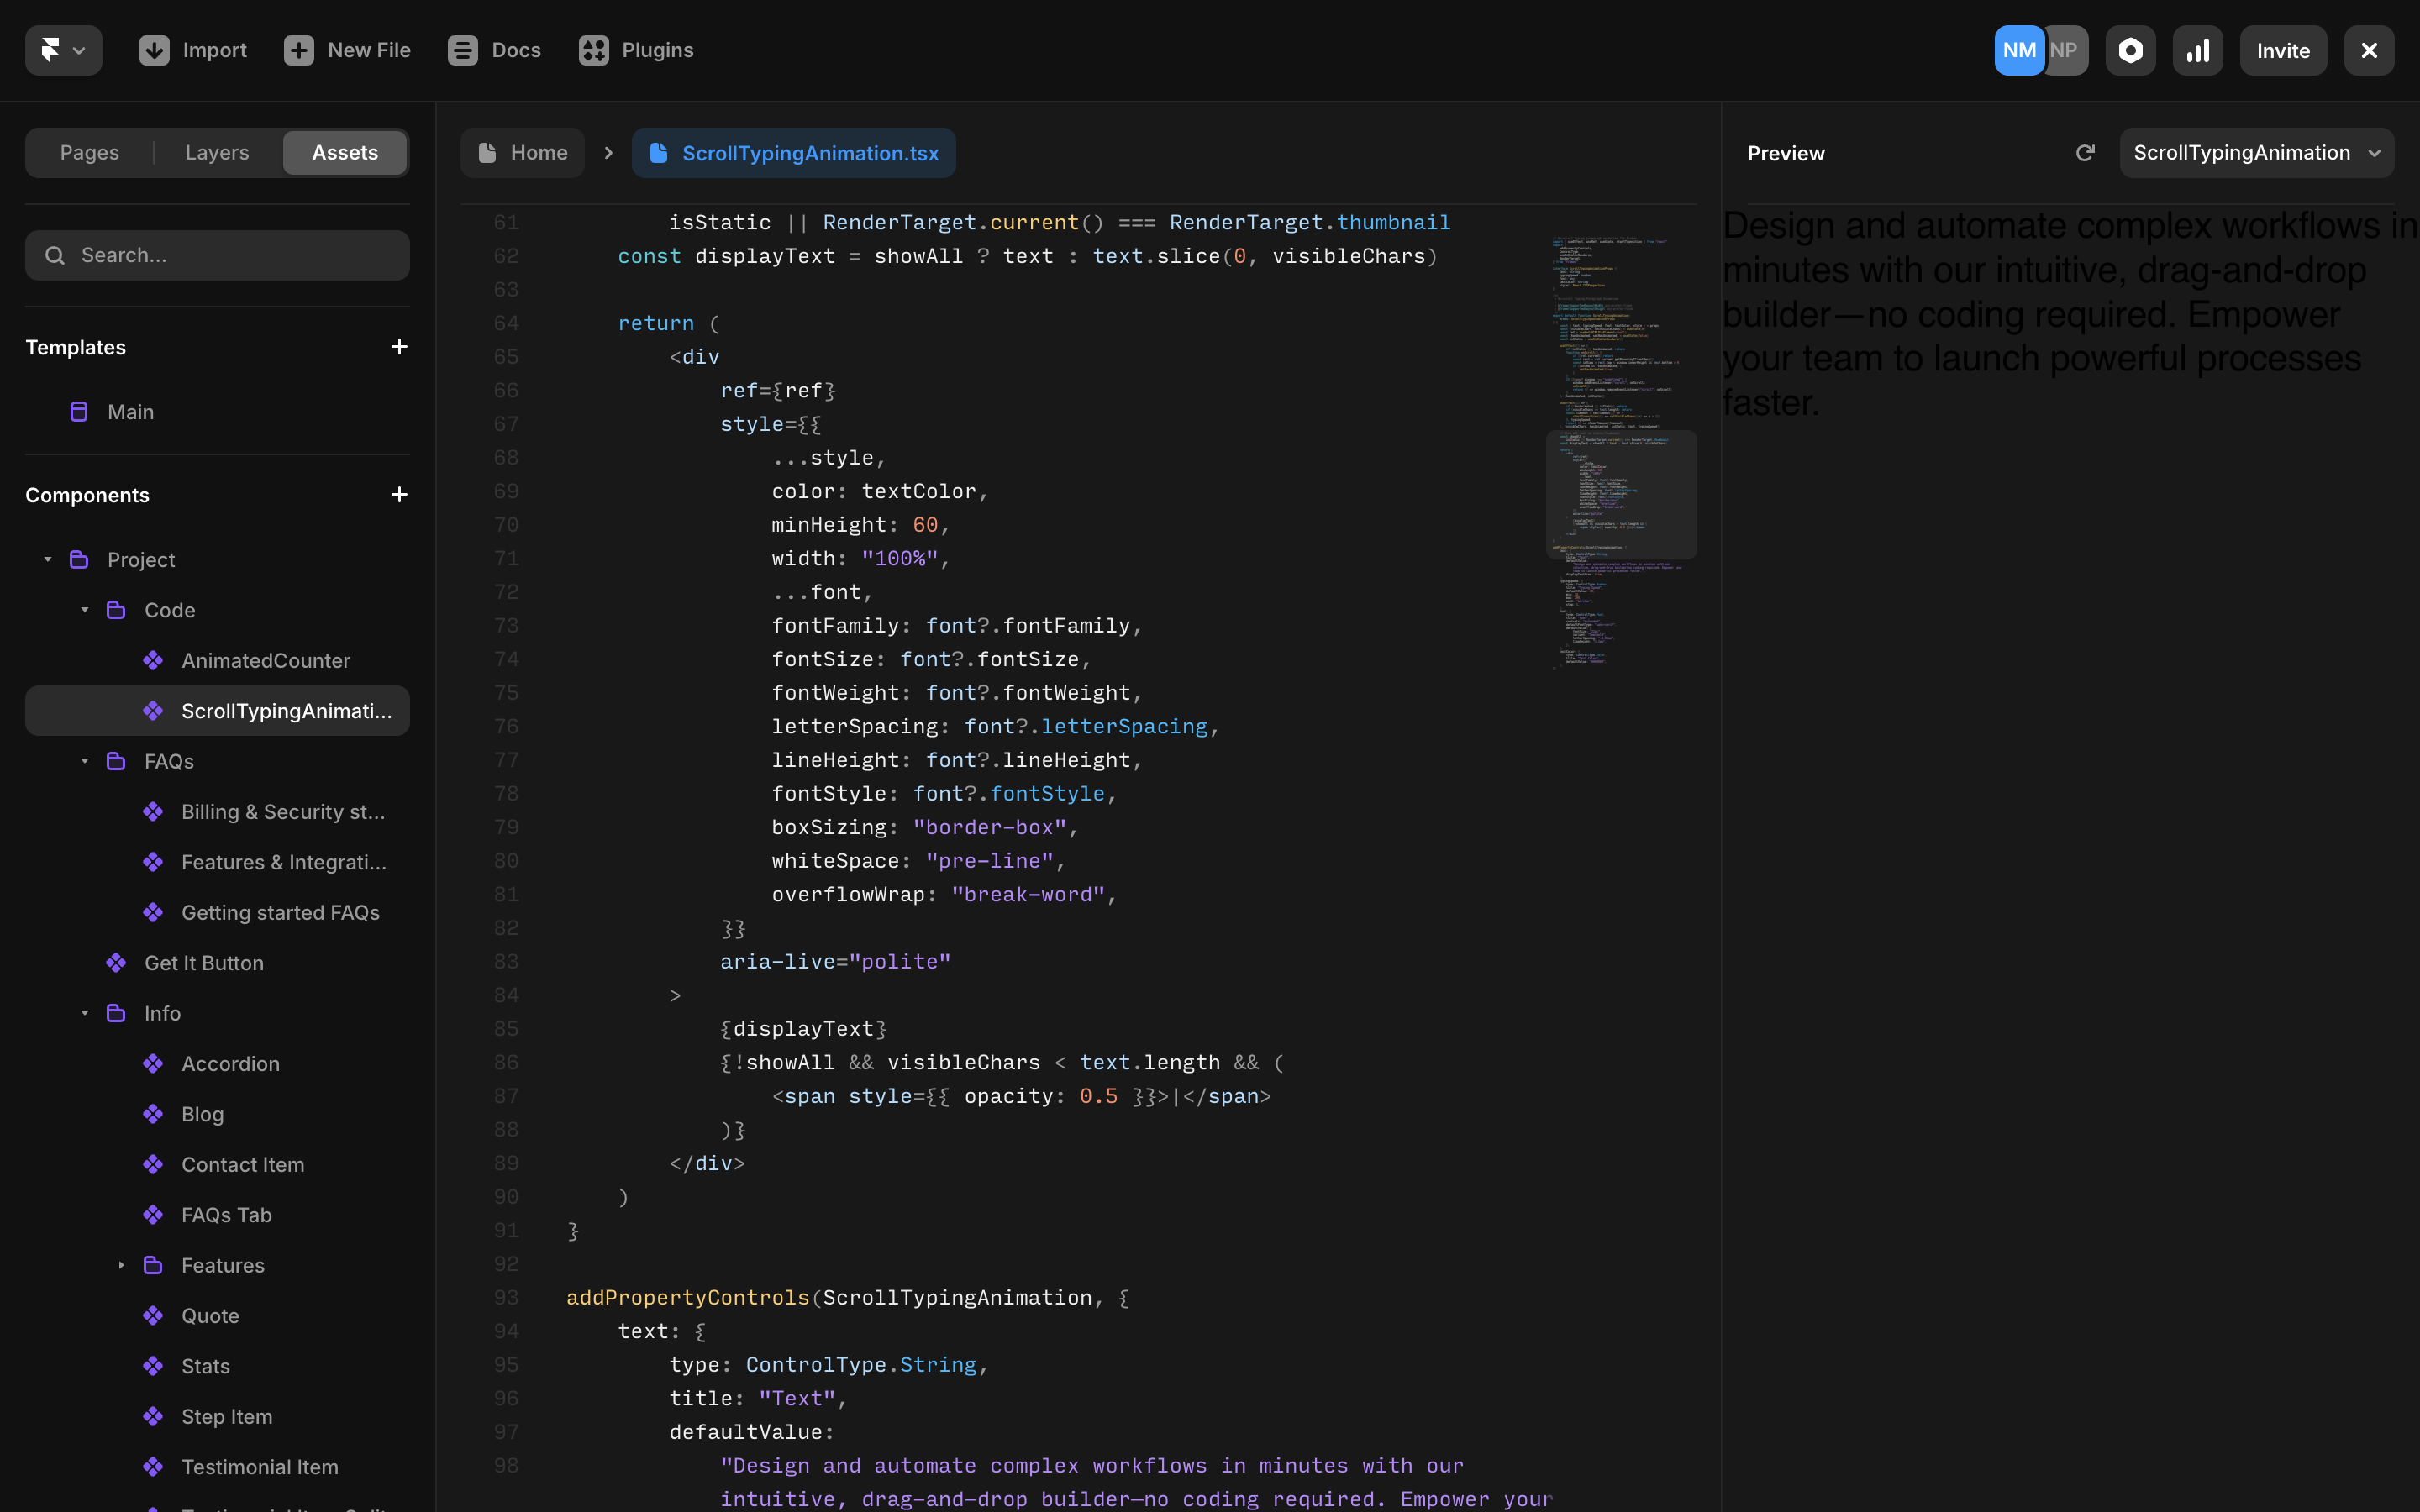Switch to the Pages tab
Image resolution: width=2420 pixels, height=1512 pixels.
pos(89,152)
